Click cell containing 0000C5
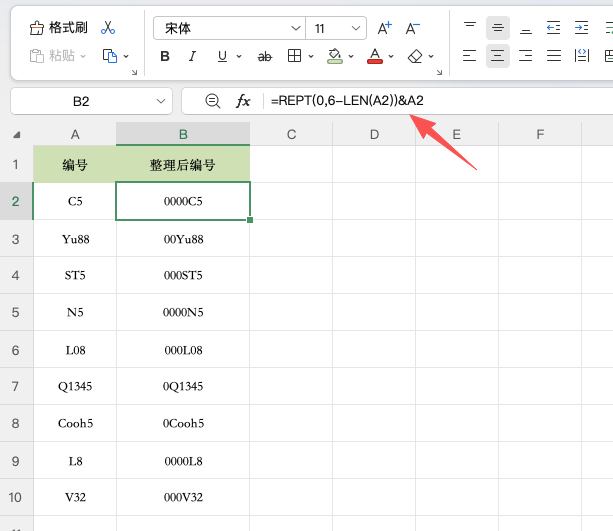 [183, 201]
